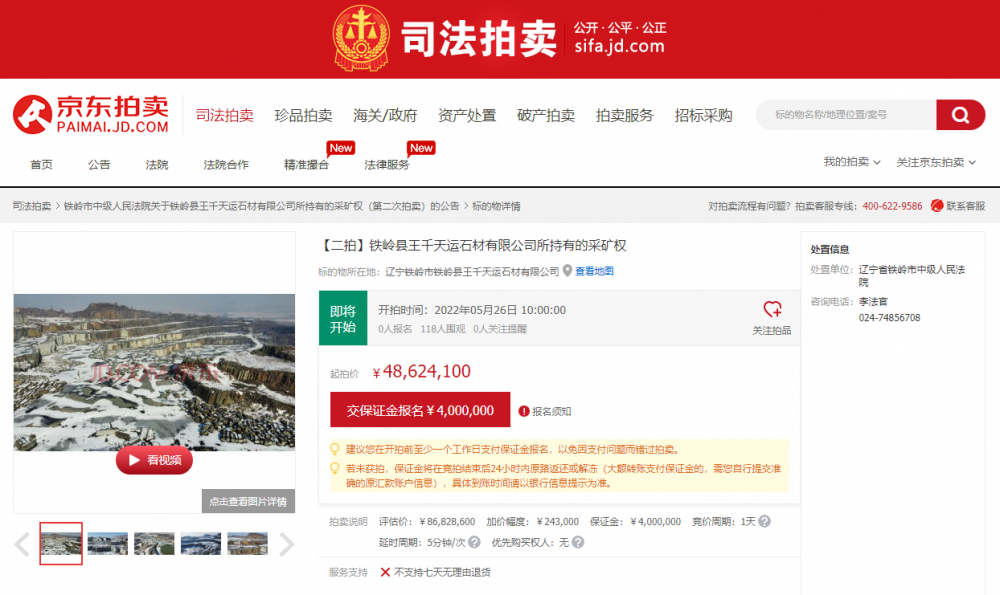This screenshot has width=1000, height=595.
Task: Click the delay period help question mark
Action: (474, 542)
